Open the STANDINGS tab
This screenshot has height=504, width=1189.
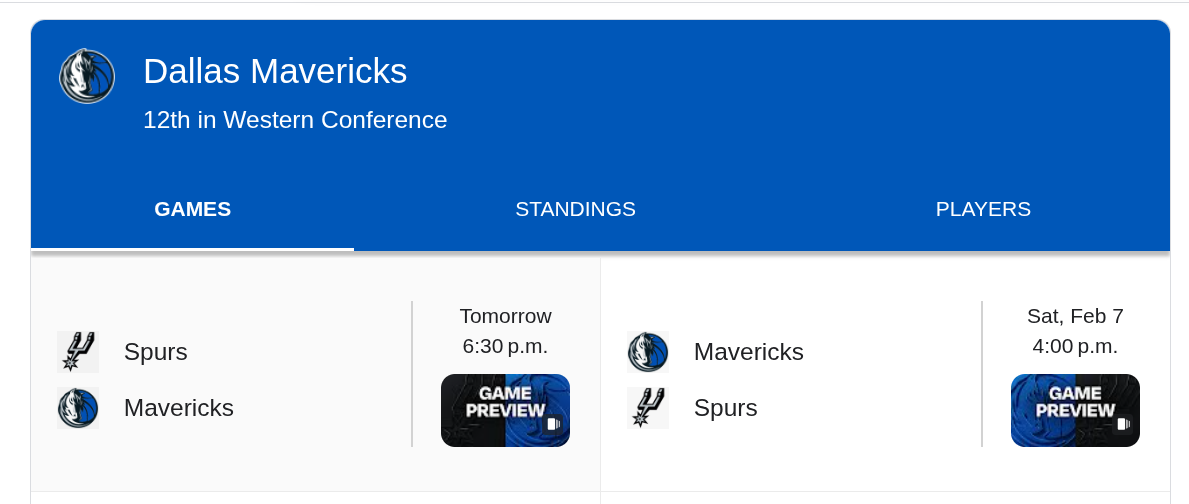click(x=575, y=209)
